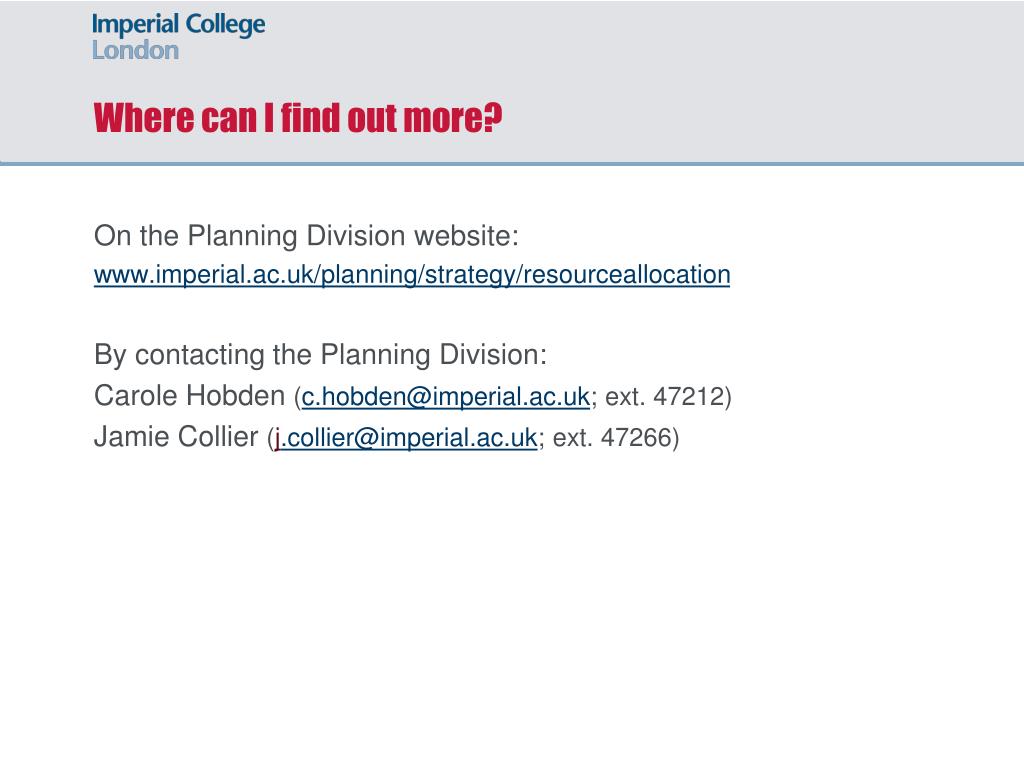
Task: Click the 'On the Planning Division website:' text
Action: (306, 236)
